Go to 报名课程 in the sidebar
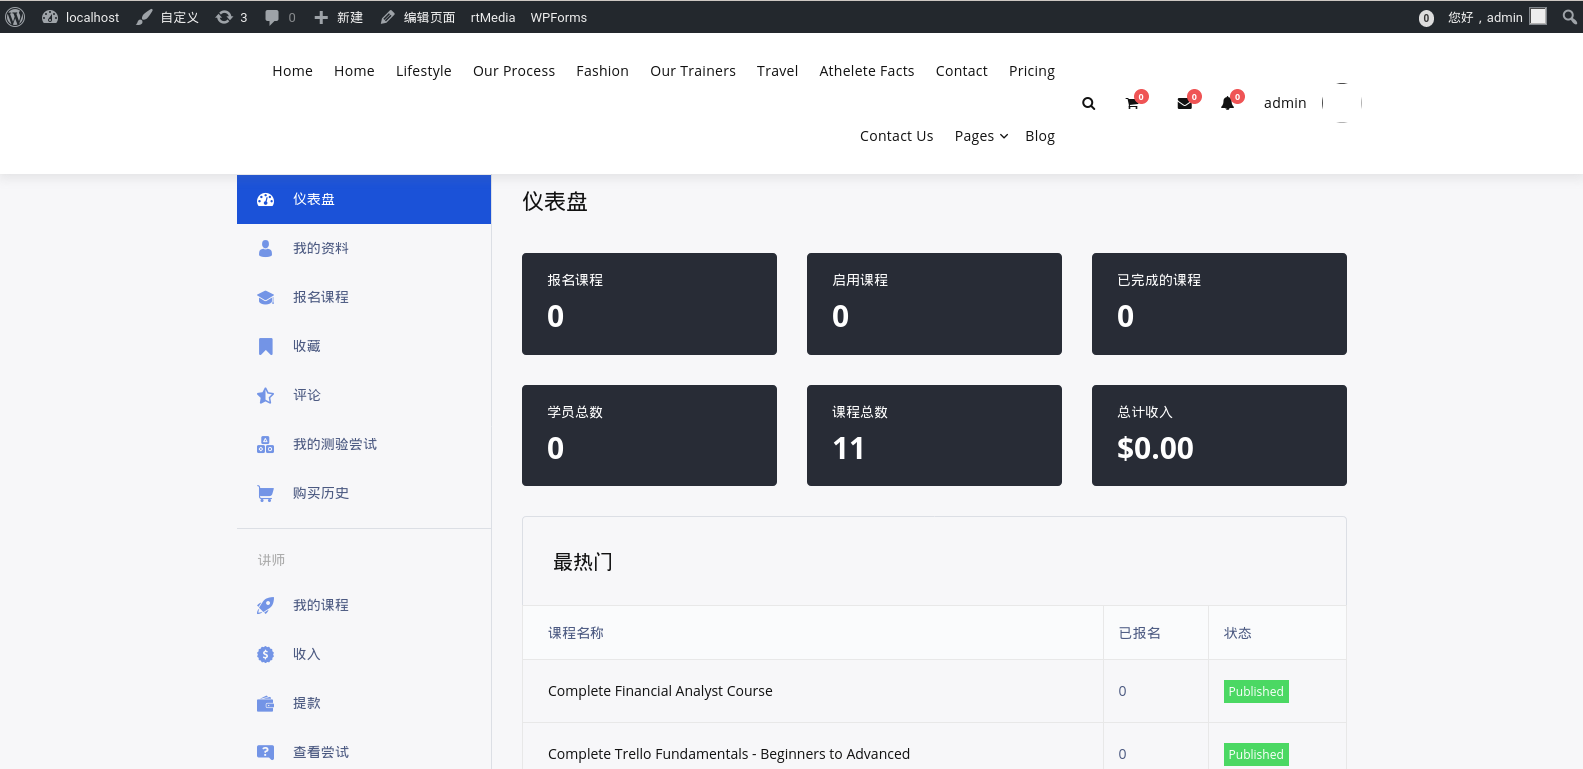The image size is (1583, 769). (x=320, y=297)
